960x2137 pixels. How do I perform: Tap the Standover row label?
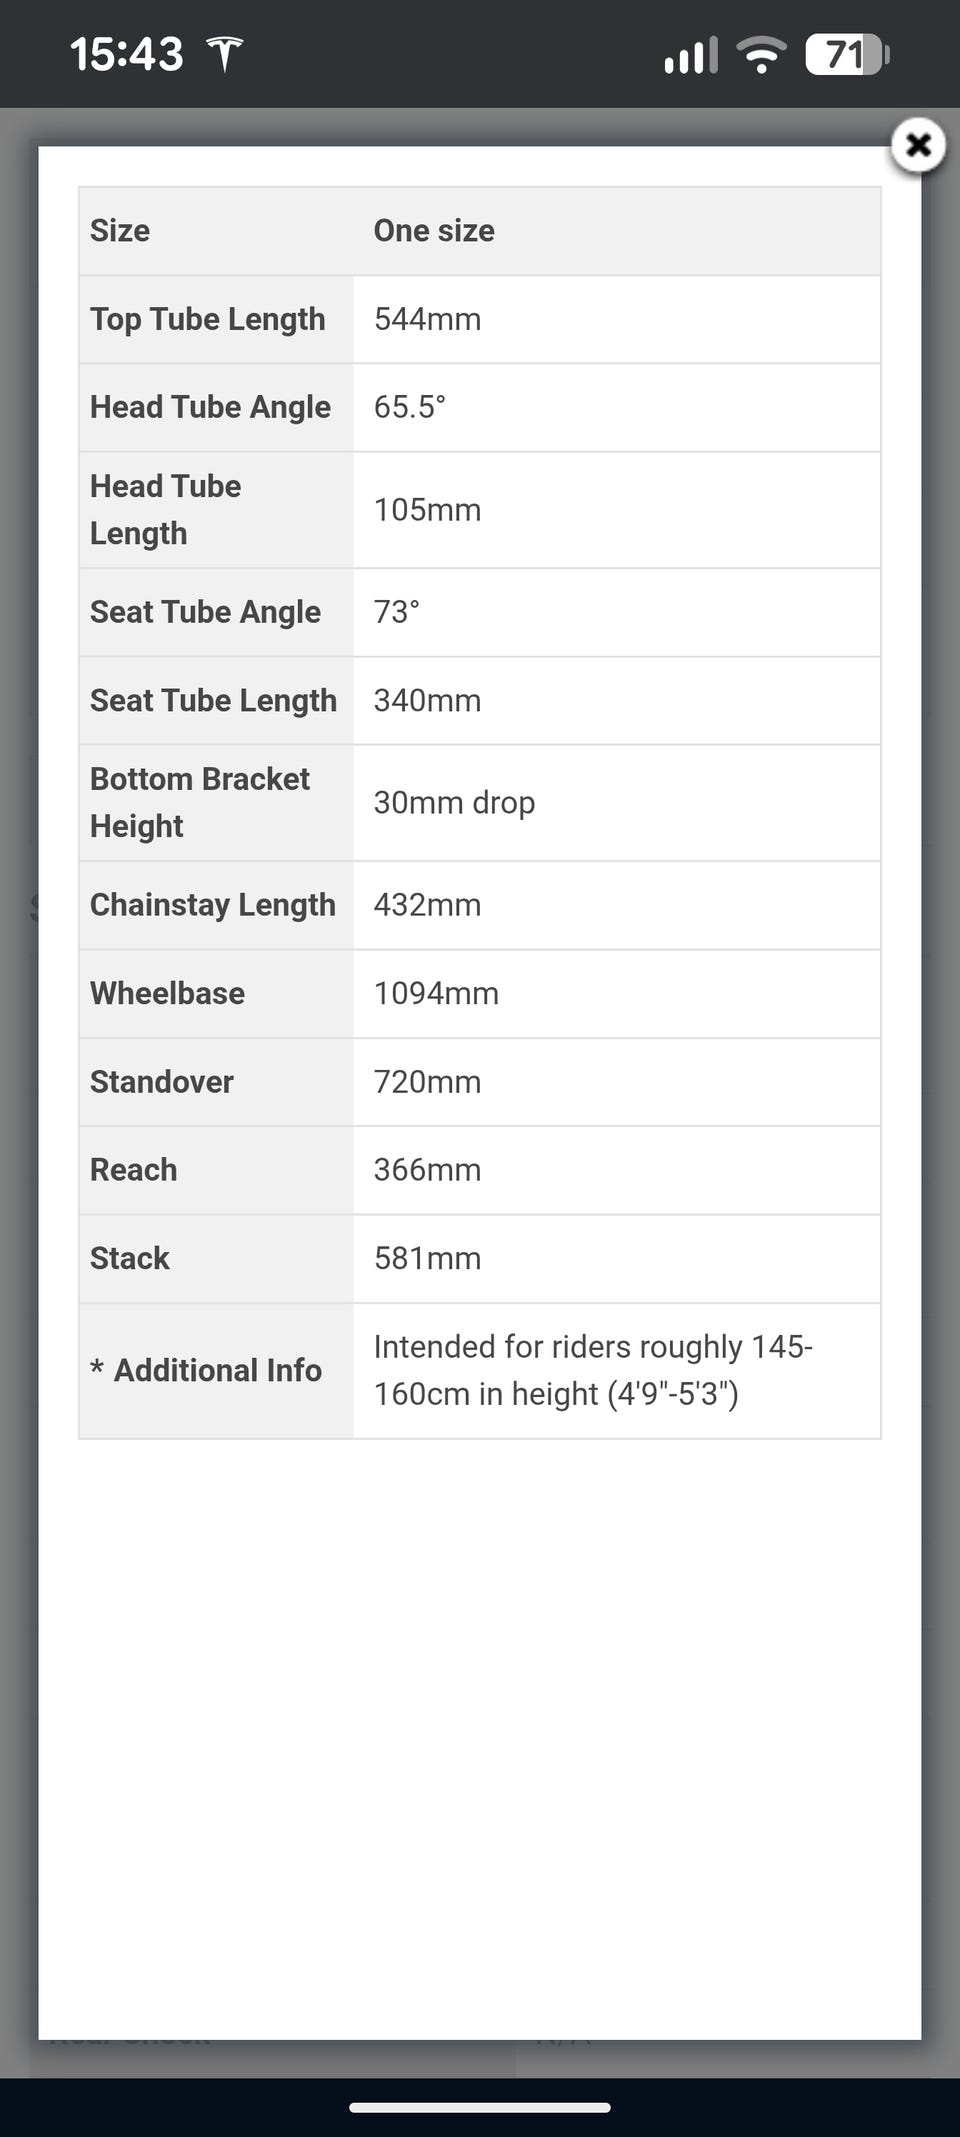(x=162, y=1082)
